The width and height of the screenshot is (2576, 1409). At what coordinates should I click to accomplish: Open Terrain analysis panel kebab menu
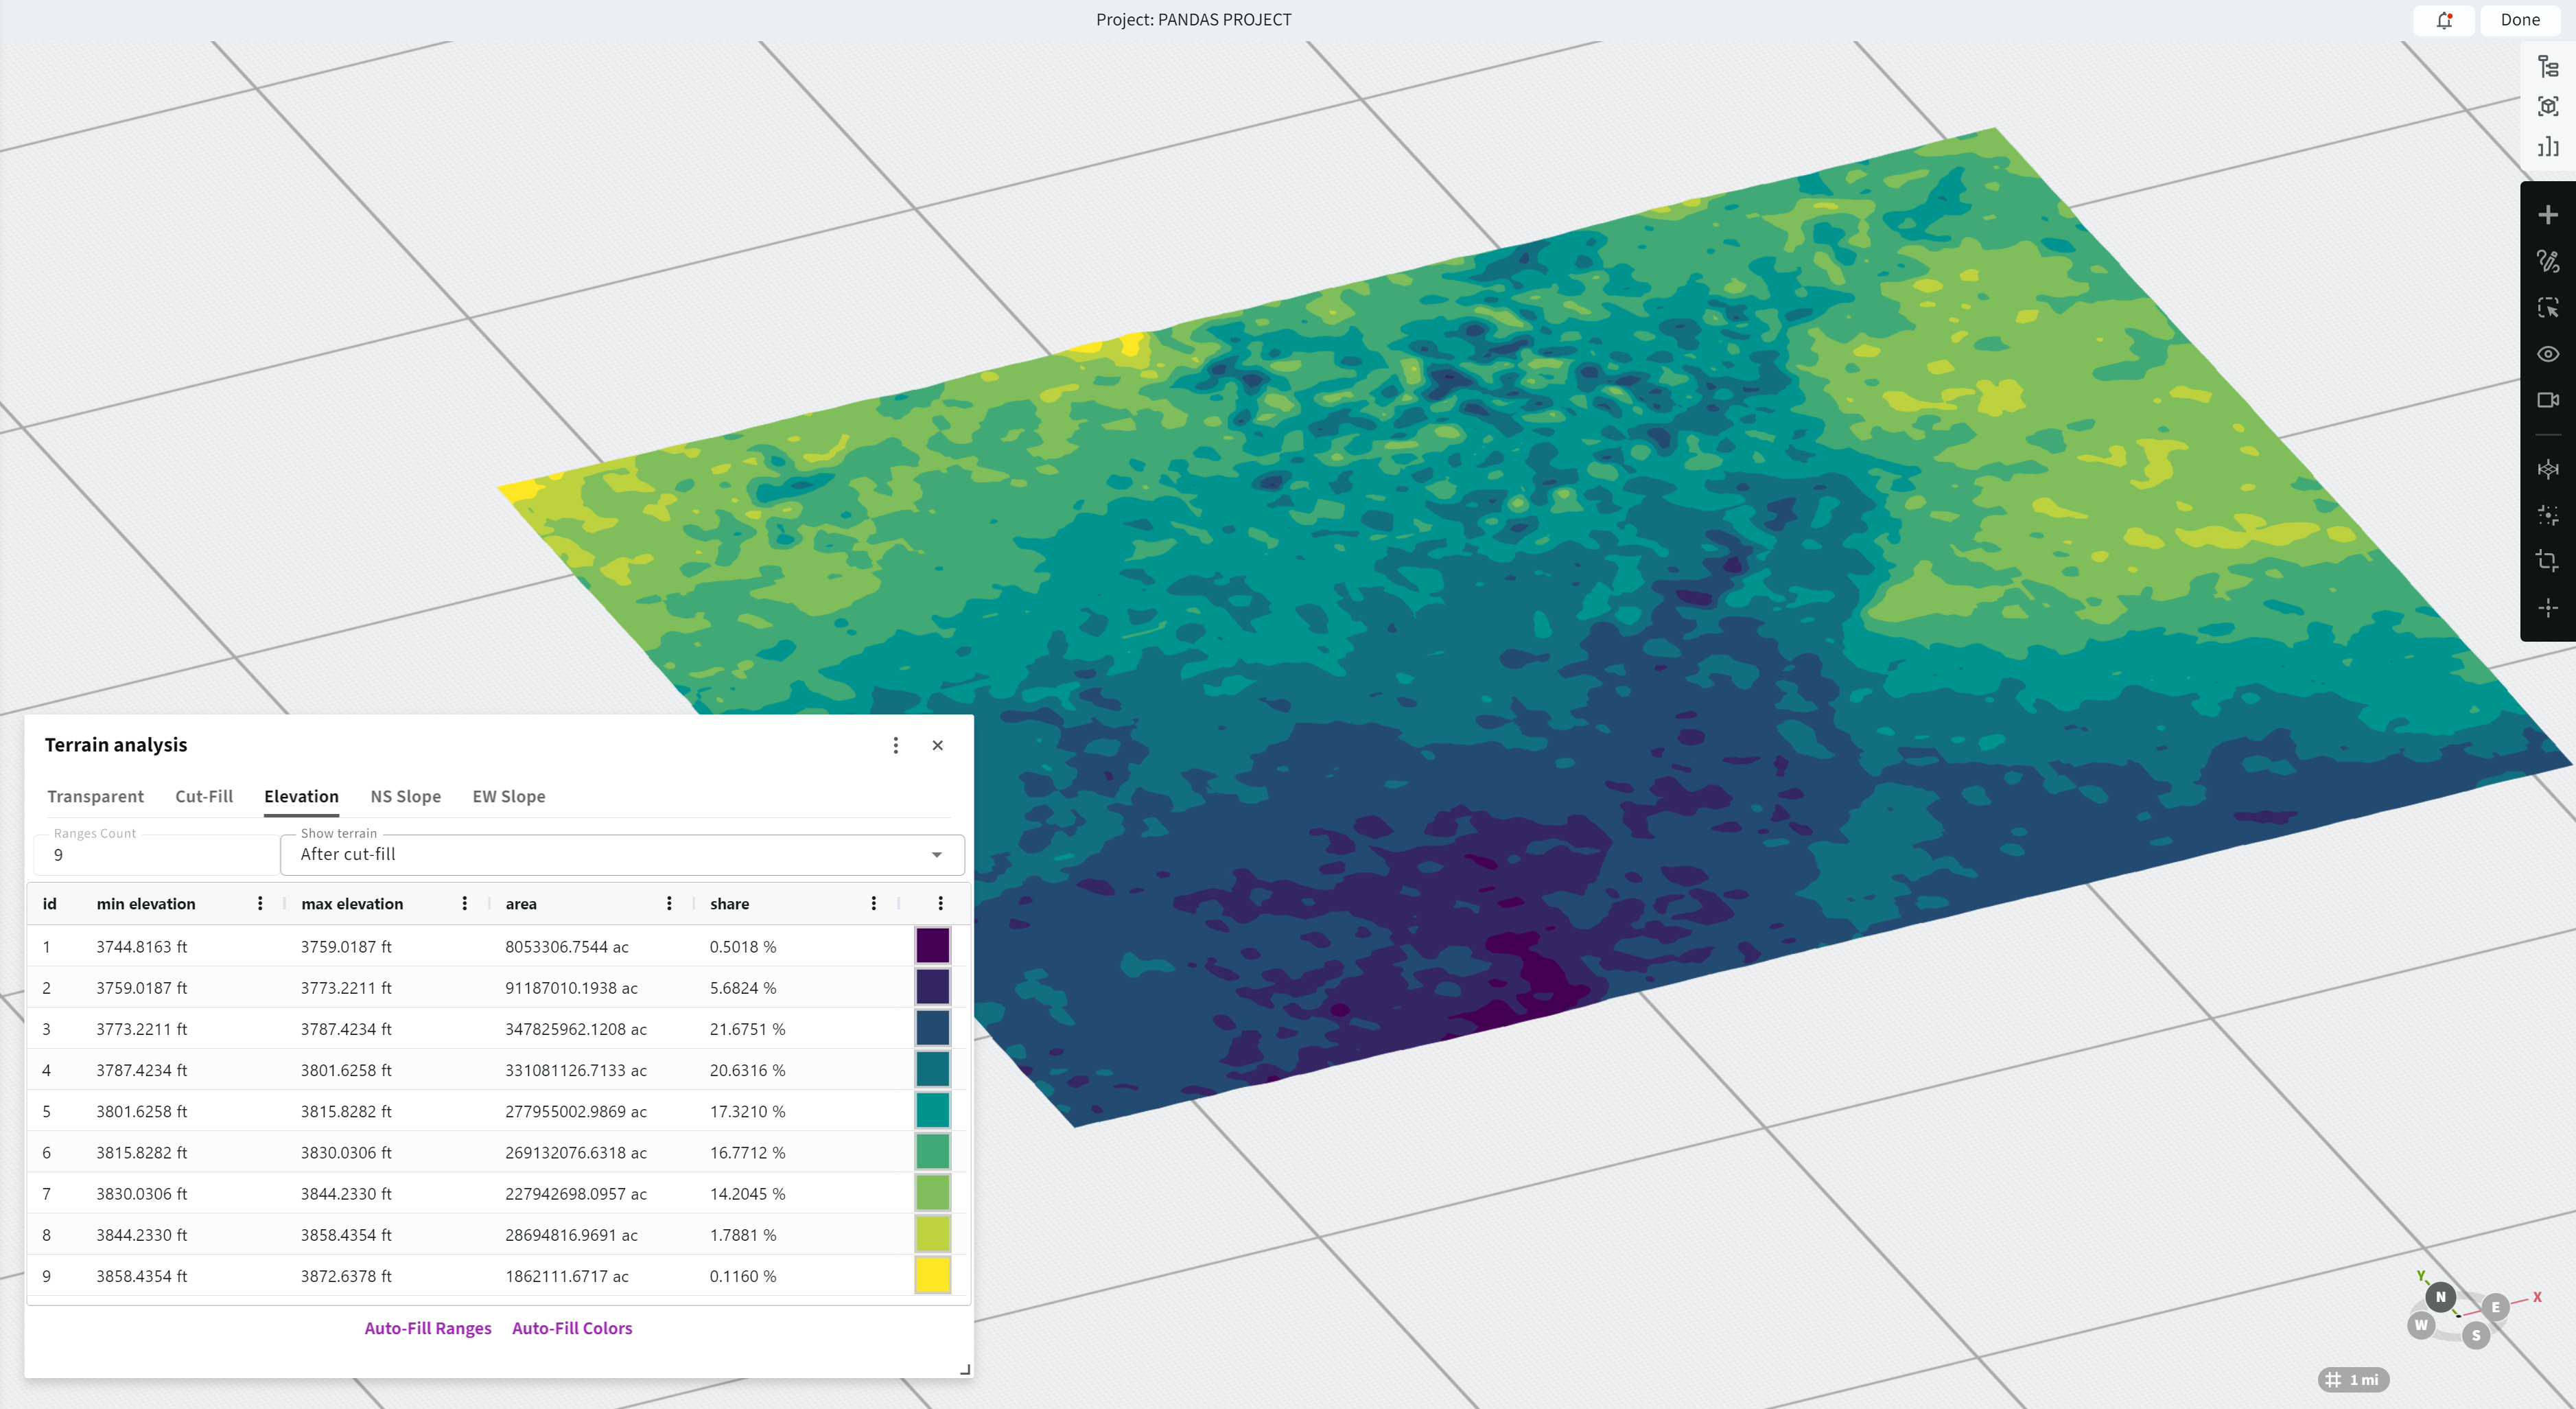pos(895,745)
